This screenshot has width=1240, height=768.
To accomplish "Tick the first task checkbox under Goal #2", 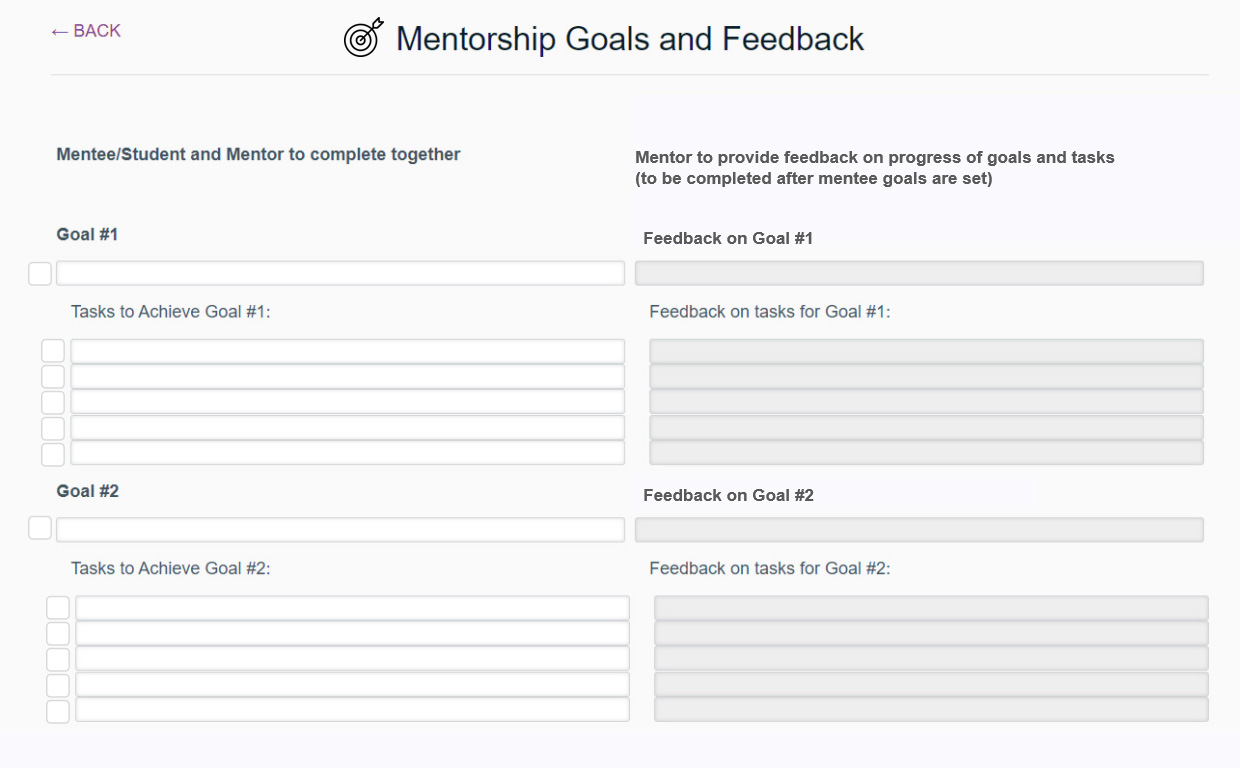I will tap(58, 608).
